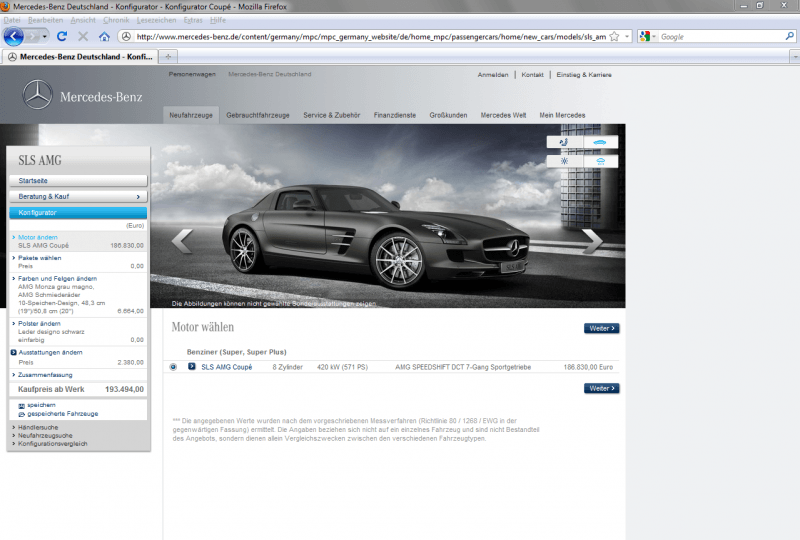Click the Kontakt link
The height and width of the screenshot is (540, 800).
(532, 75)
